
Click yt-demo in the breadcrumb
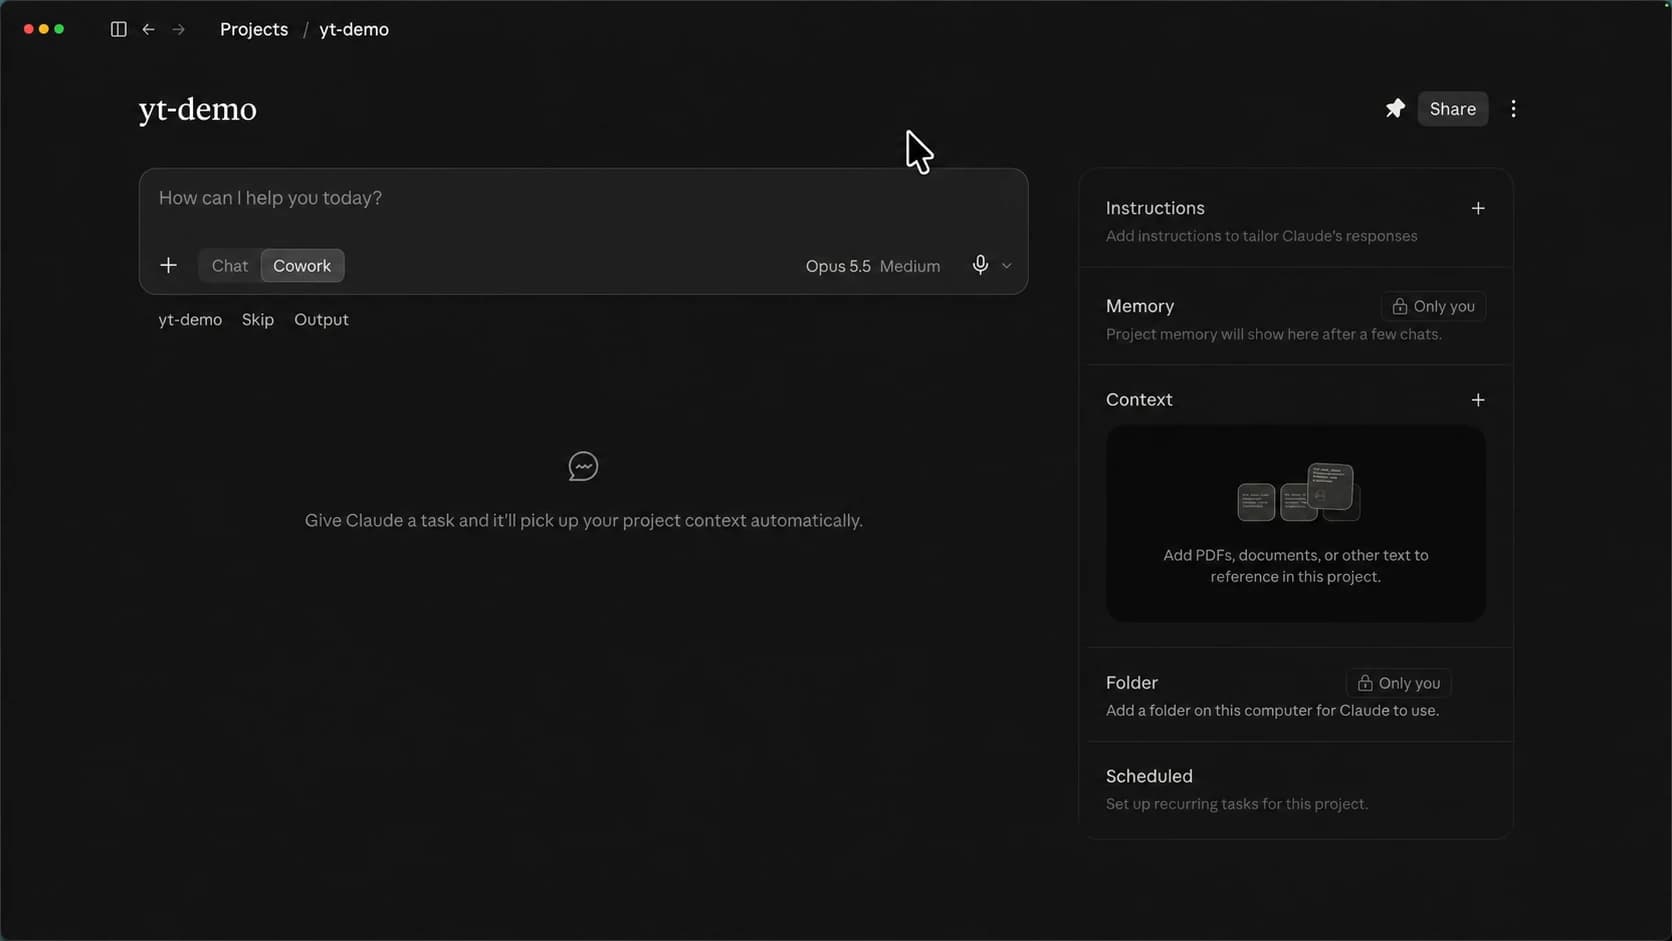tap(354, 29)
